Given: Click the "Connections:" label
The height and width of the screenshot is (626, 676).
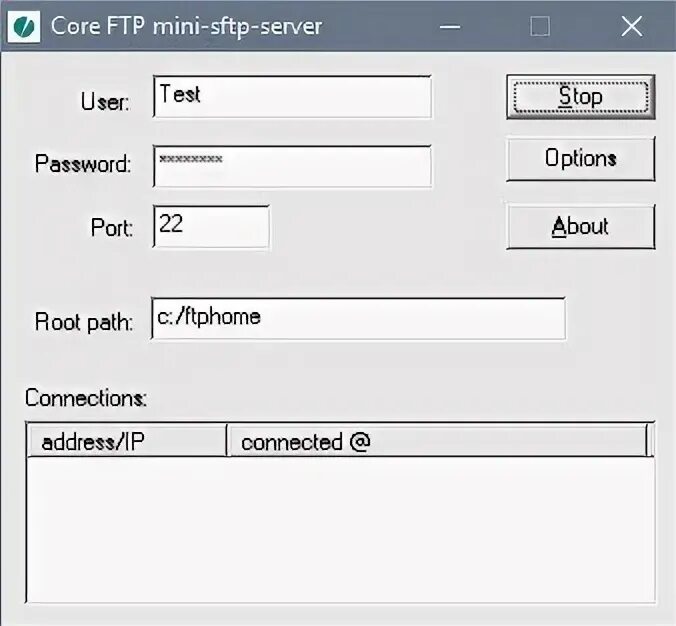Looking at the screenshot, I should click(x=86, y=398).
